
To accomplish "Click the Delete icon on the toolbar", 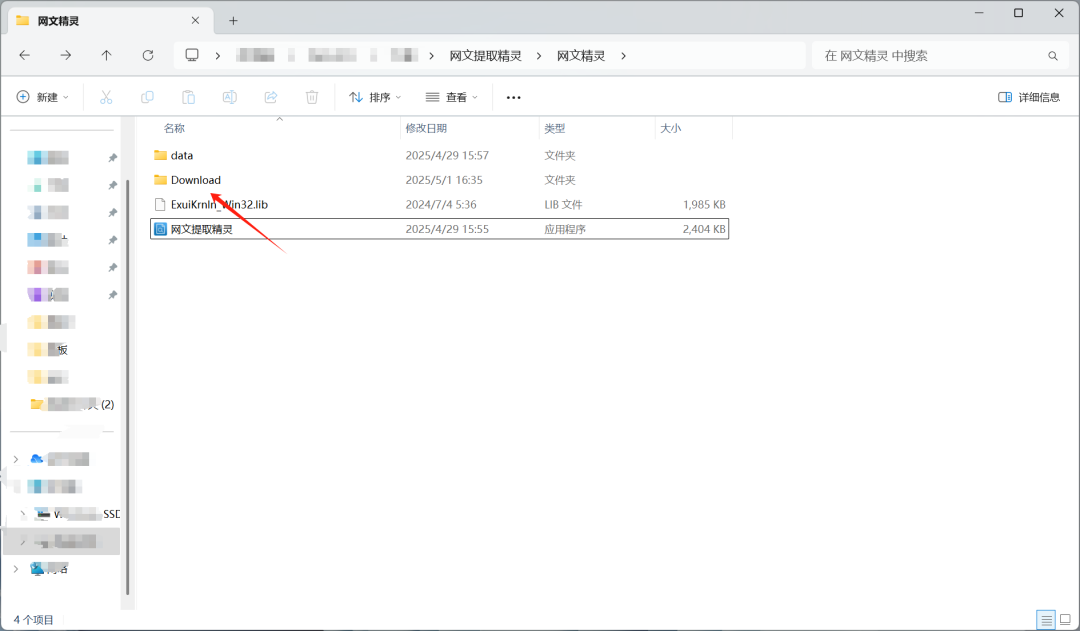I will (x=311, y=96).
